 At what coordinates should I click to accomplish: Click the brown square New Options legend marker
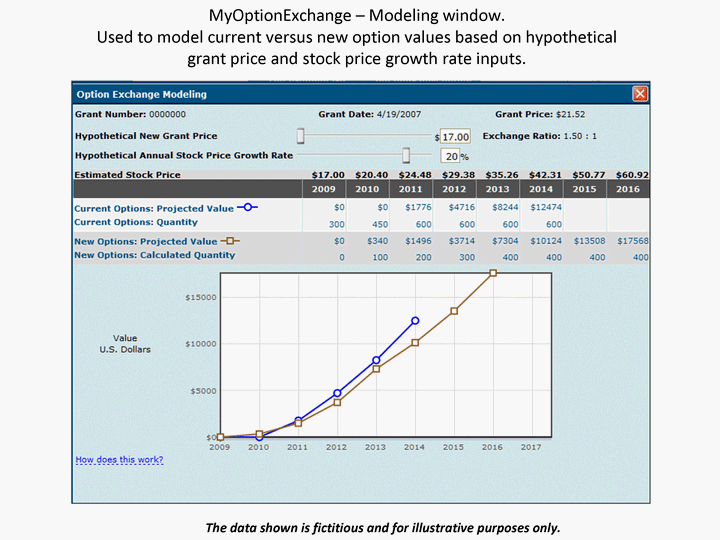232,241
